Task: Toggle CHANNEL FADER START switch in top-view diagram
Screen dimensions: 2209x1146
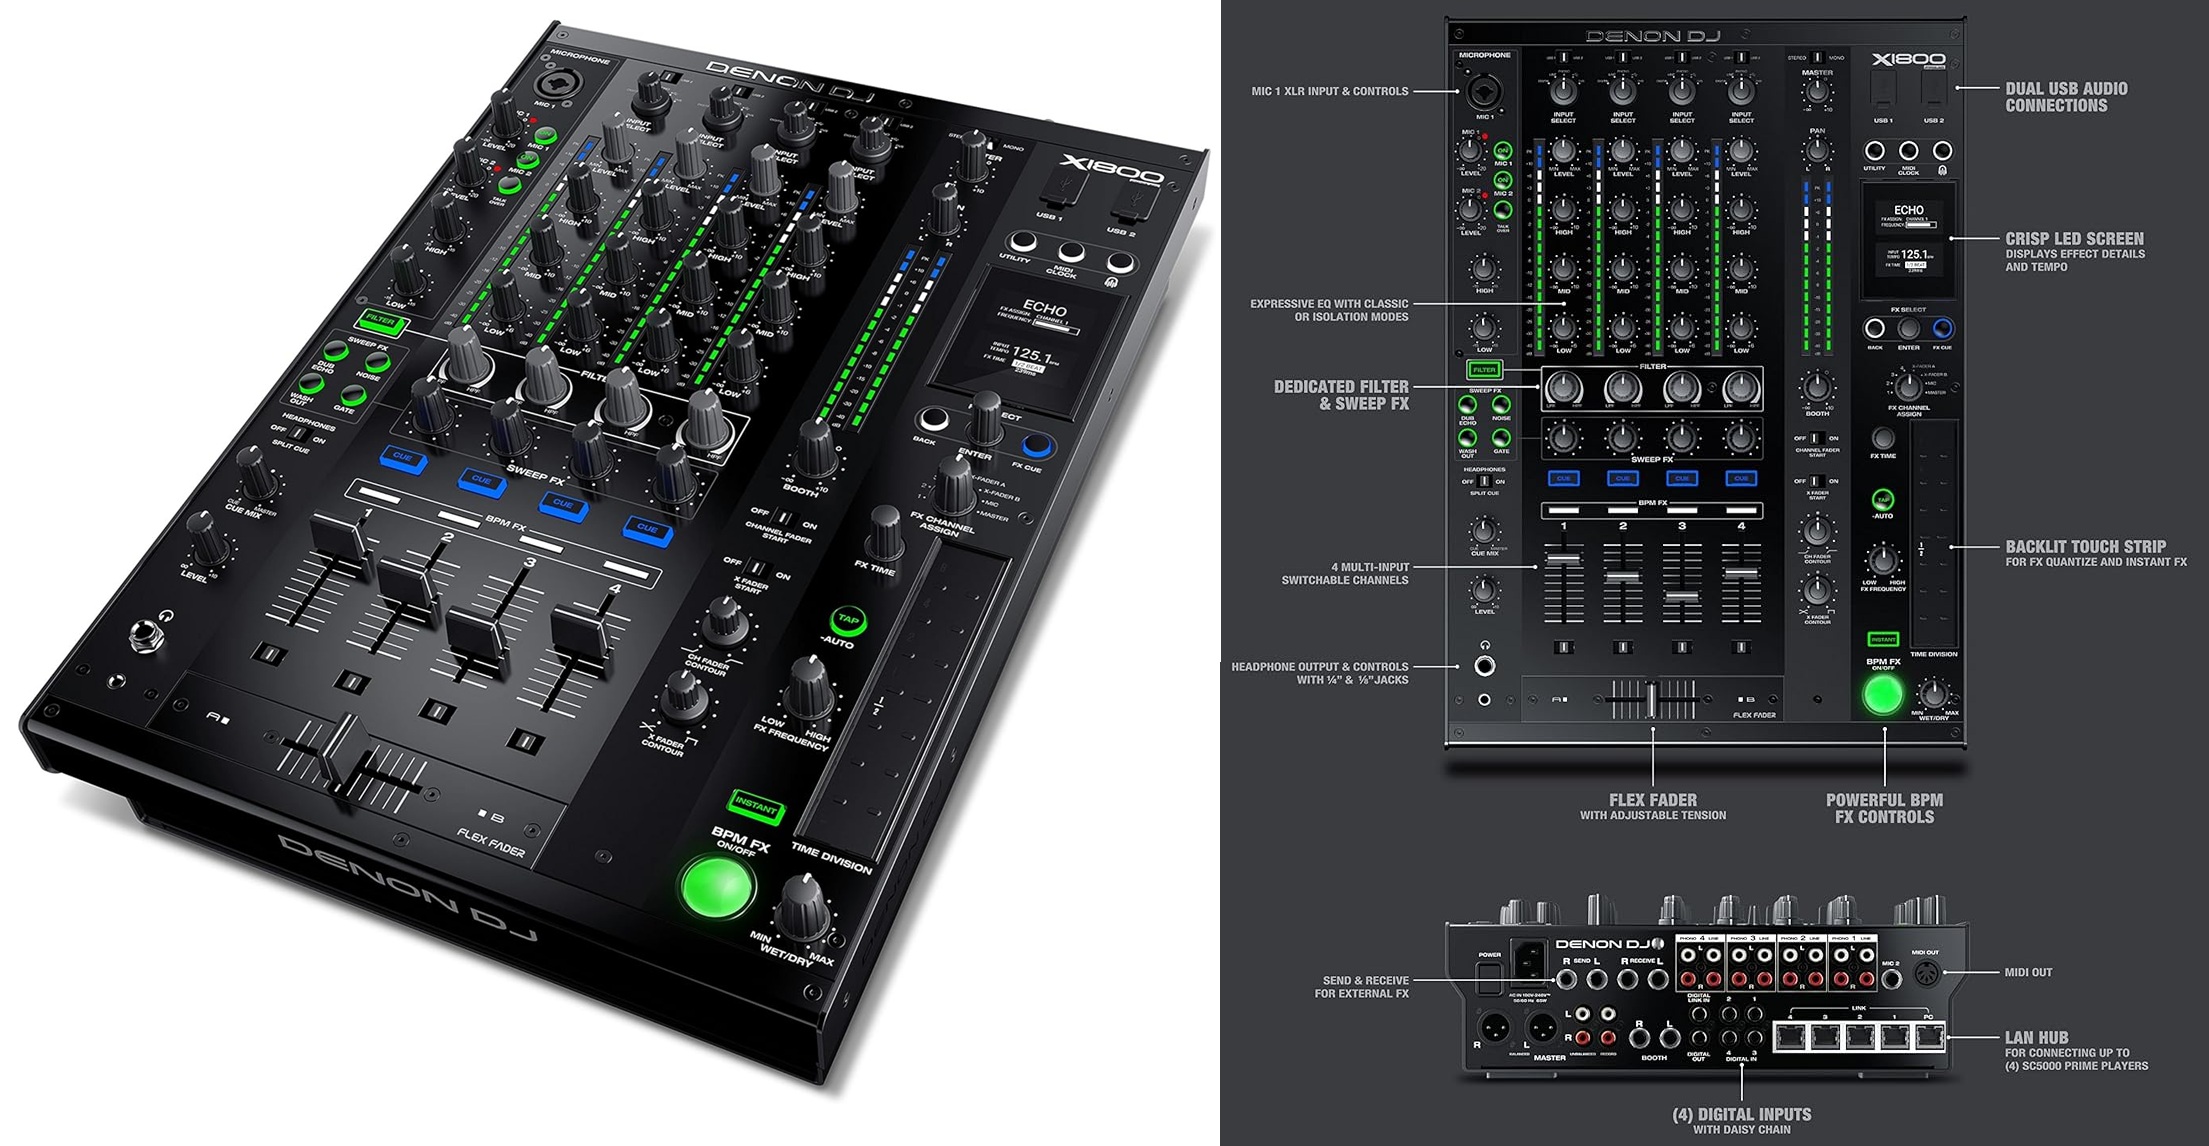Action: [x=1817, y=439]
